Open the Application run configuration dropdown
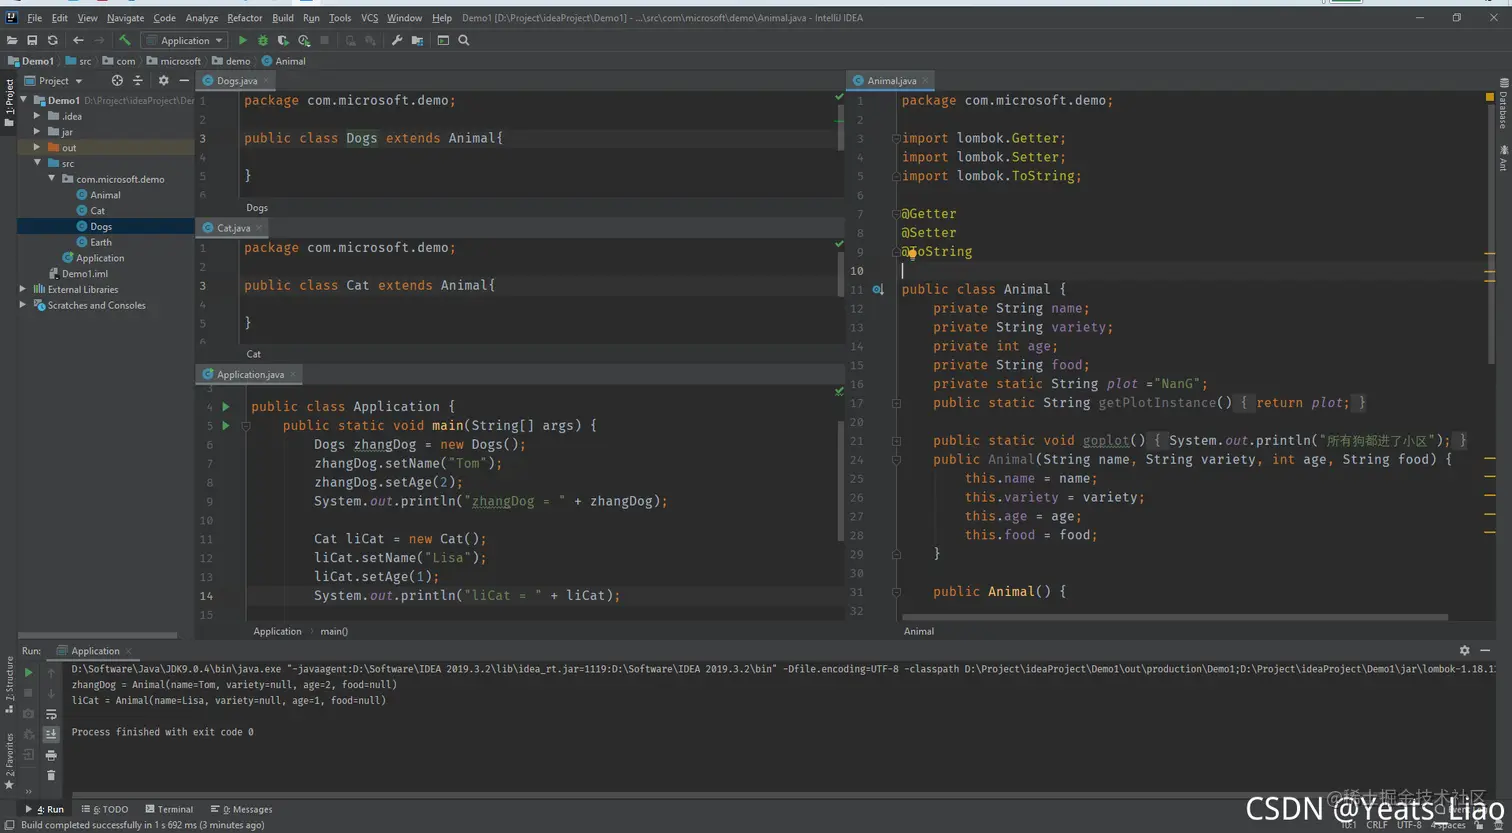 click(184, 41)
